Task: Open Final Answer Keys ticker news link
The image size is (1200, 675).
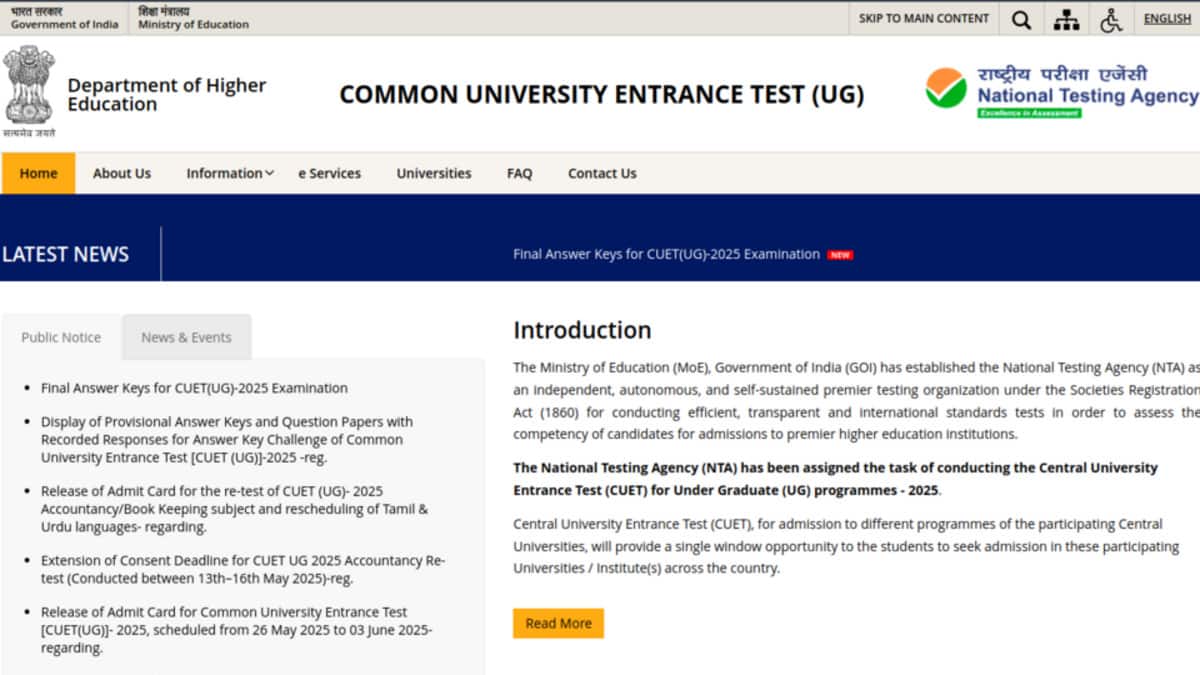Action: pos(666,254)
